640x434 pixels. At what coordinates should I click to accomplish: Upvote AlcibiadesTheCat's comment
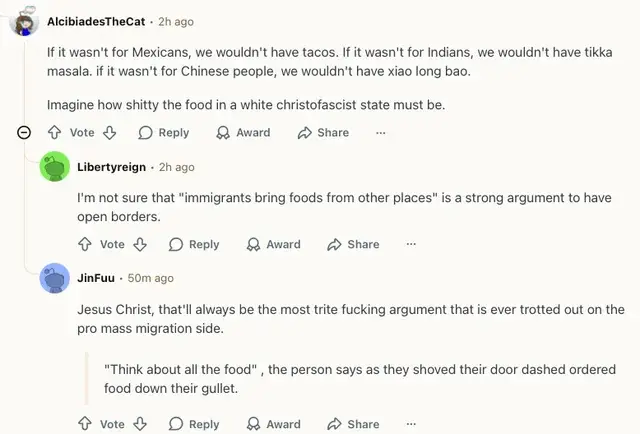click(x=55, y=133)
